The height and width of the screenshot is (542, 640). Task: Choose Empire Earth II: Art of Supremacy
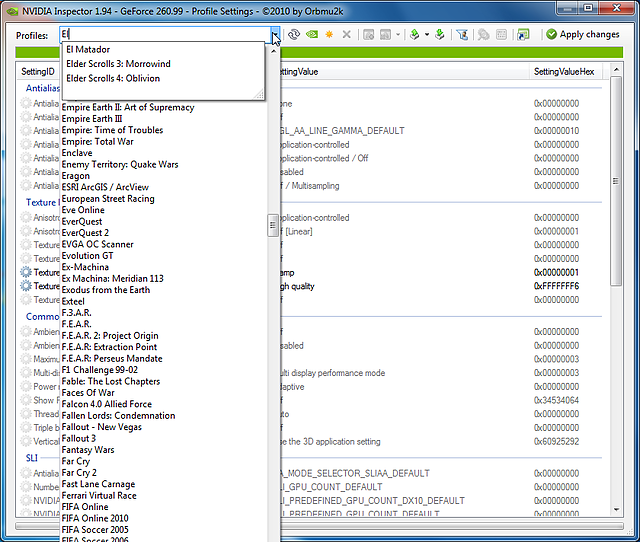coord(128,107)
